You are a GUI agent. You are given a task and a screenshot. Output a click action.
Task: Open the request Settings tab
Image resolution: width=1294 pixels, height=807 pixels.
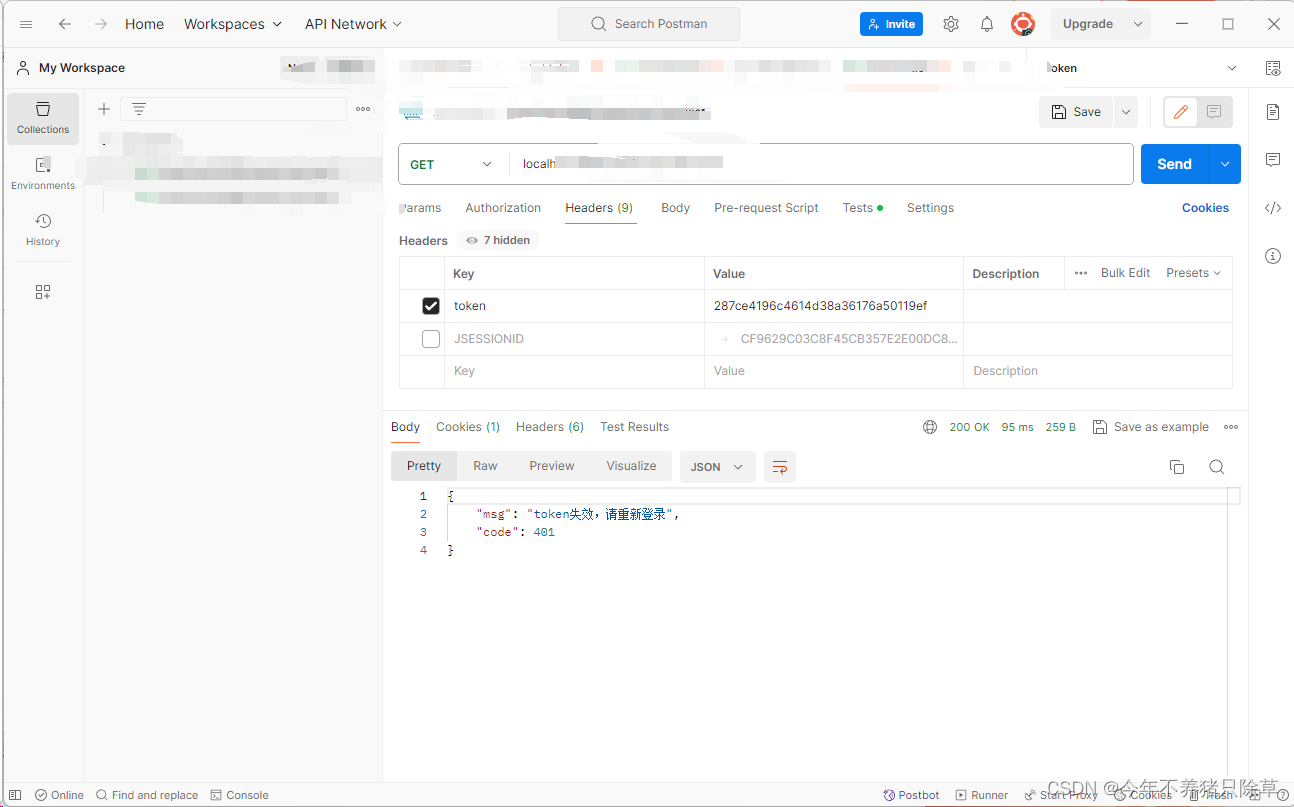[930, 208]
